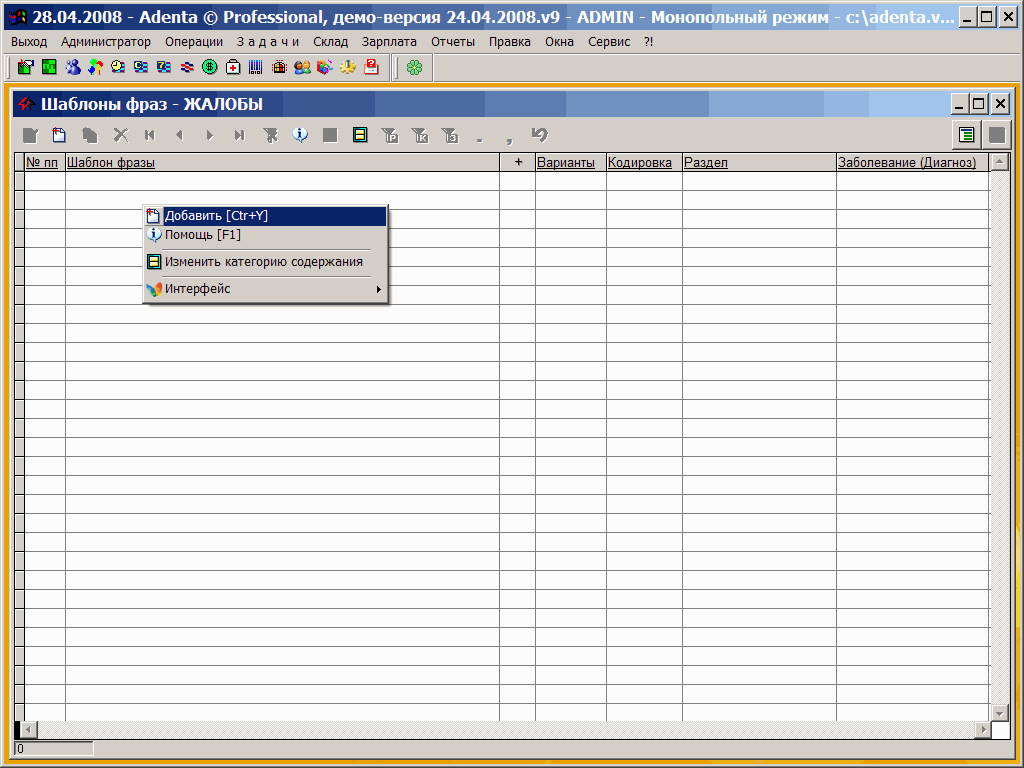The height and width of the screenshot is (768, 1024).
Task: Click the blue people group toolbar icon
Action: [72, 67]
